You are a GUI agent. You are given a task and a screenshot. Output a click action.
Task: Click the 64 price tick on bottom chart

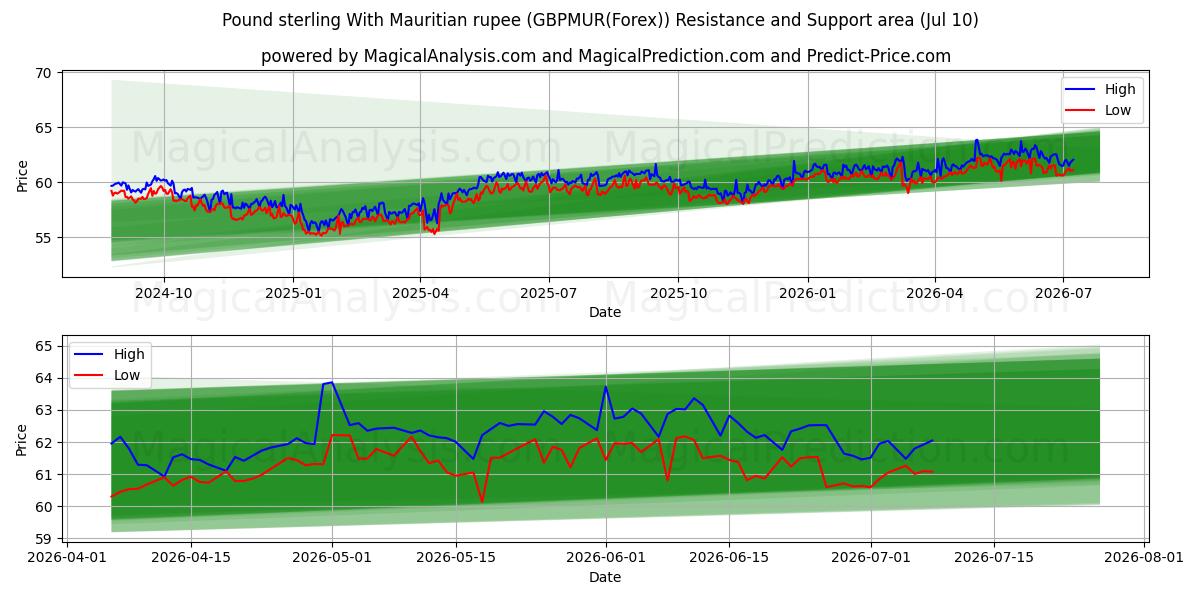click(x=44, y=378)
